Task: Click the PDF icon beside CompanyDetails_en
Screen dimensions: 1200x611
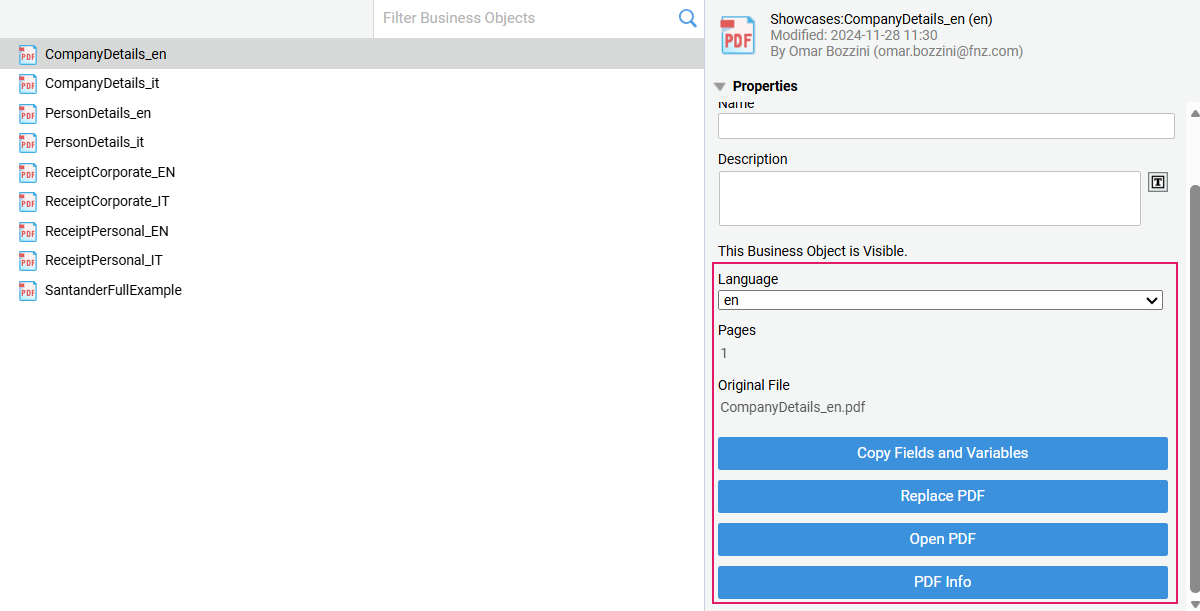Action: point(28,55)
